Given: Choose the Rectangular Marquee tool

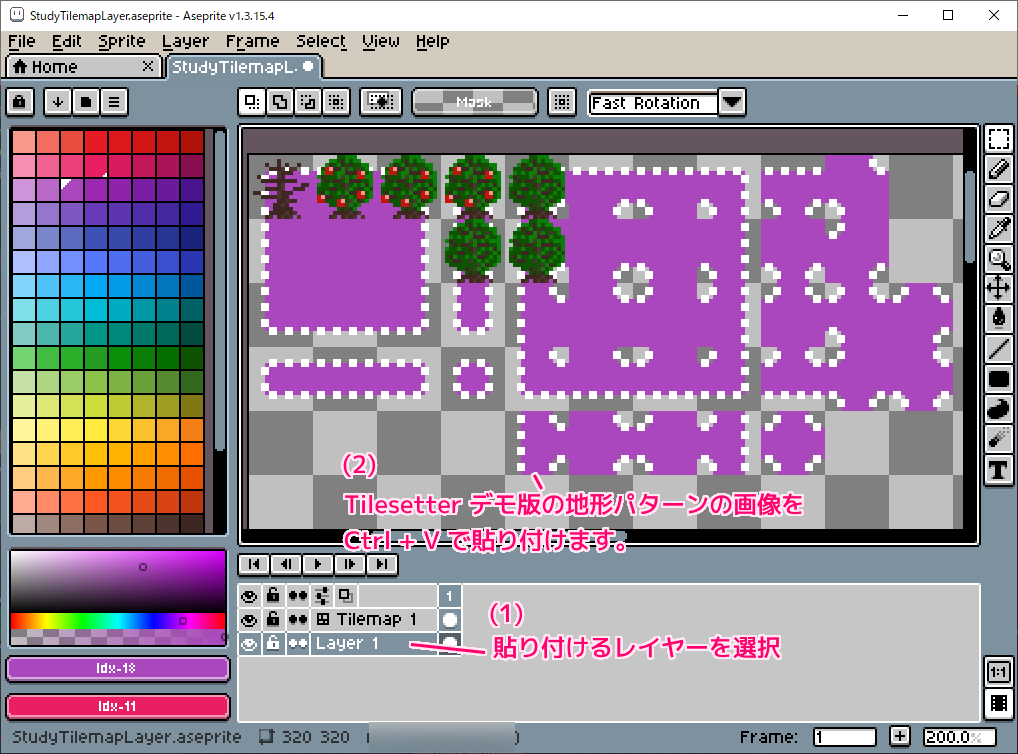Looking at the screenshot, I should pos(997,141).
